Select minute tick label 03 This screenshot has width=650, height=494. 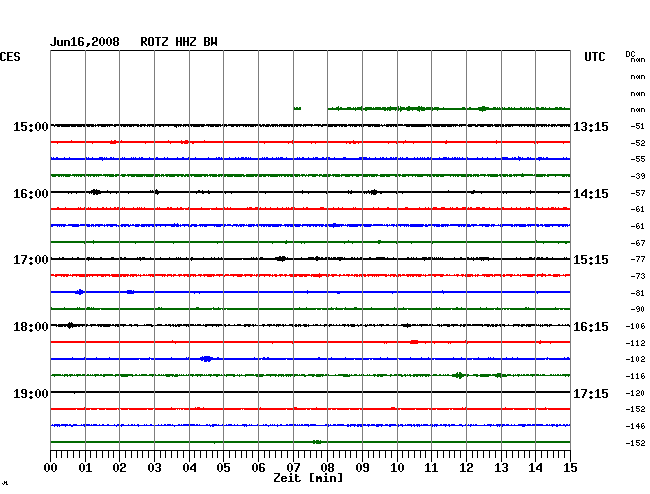[x=154, y=468]
